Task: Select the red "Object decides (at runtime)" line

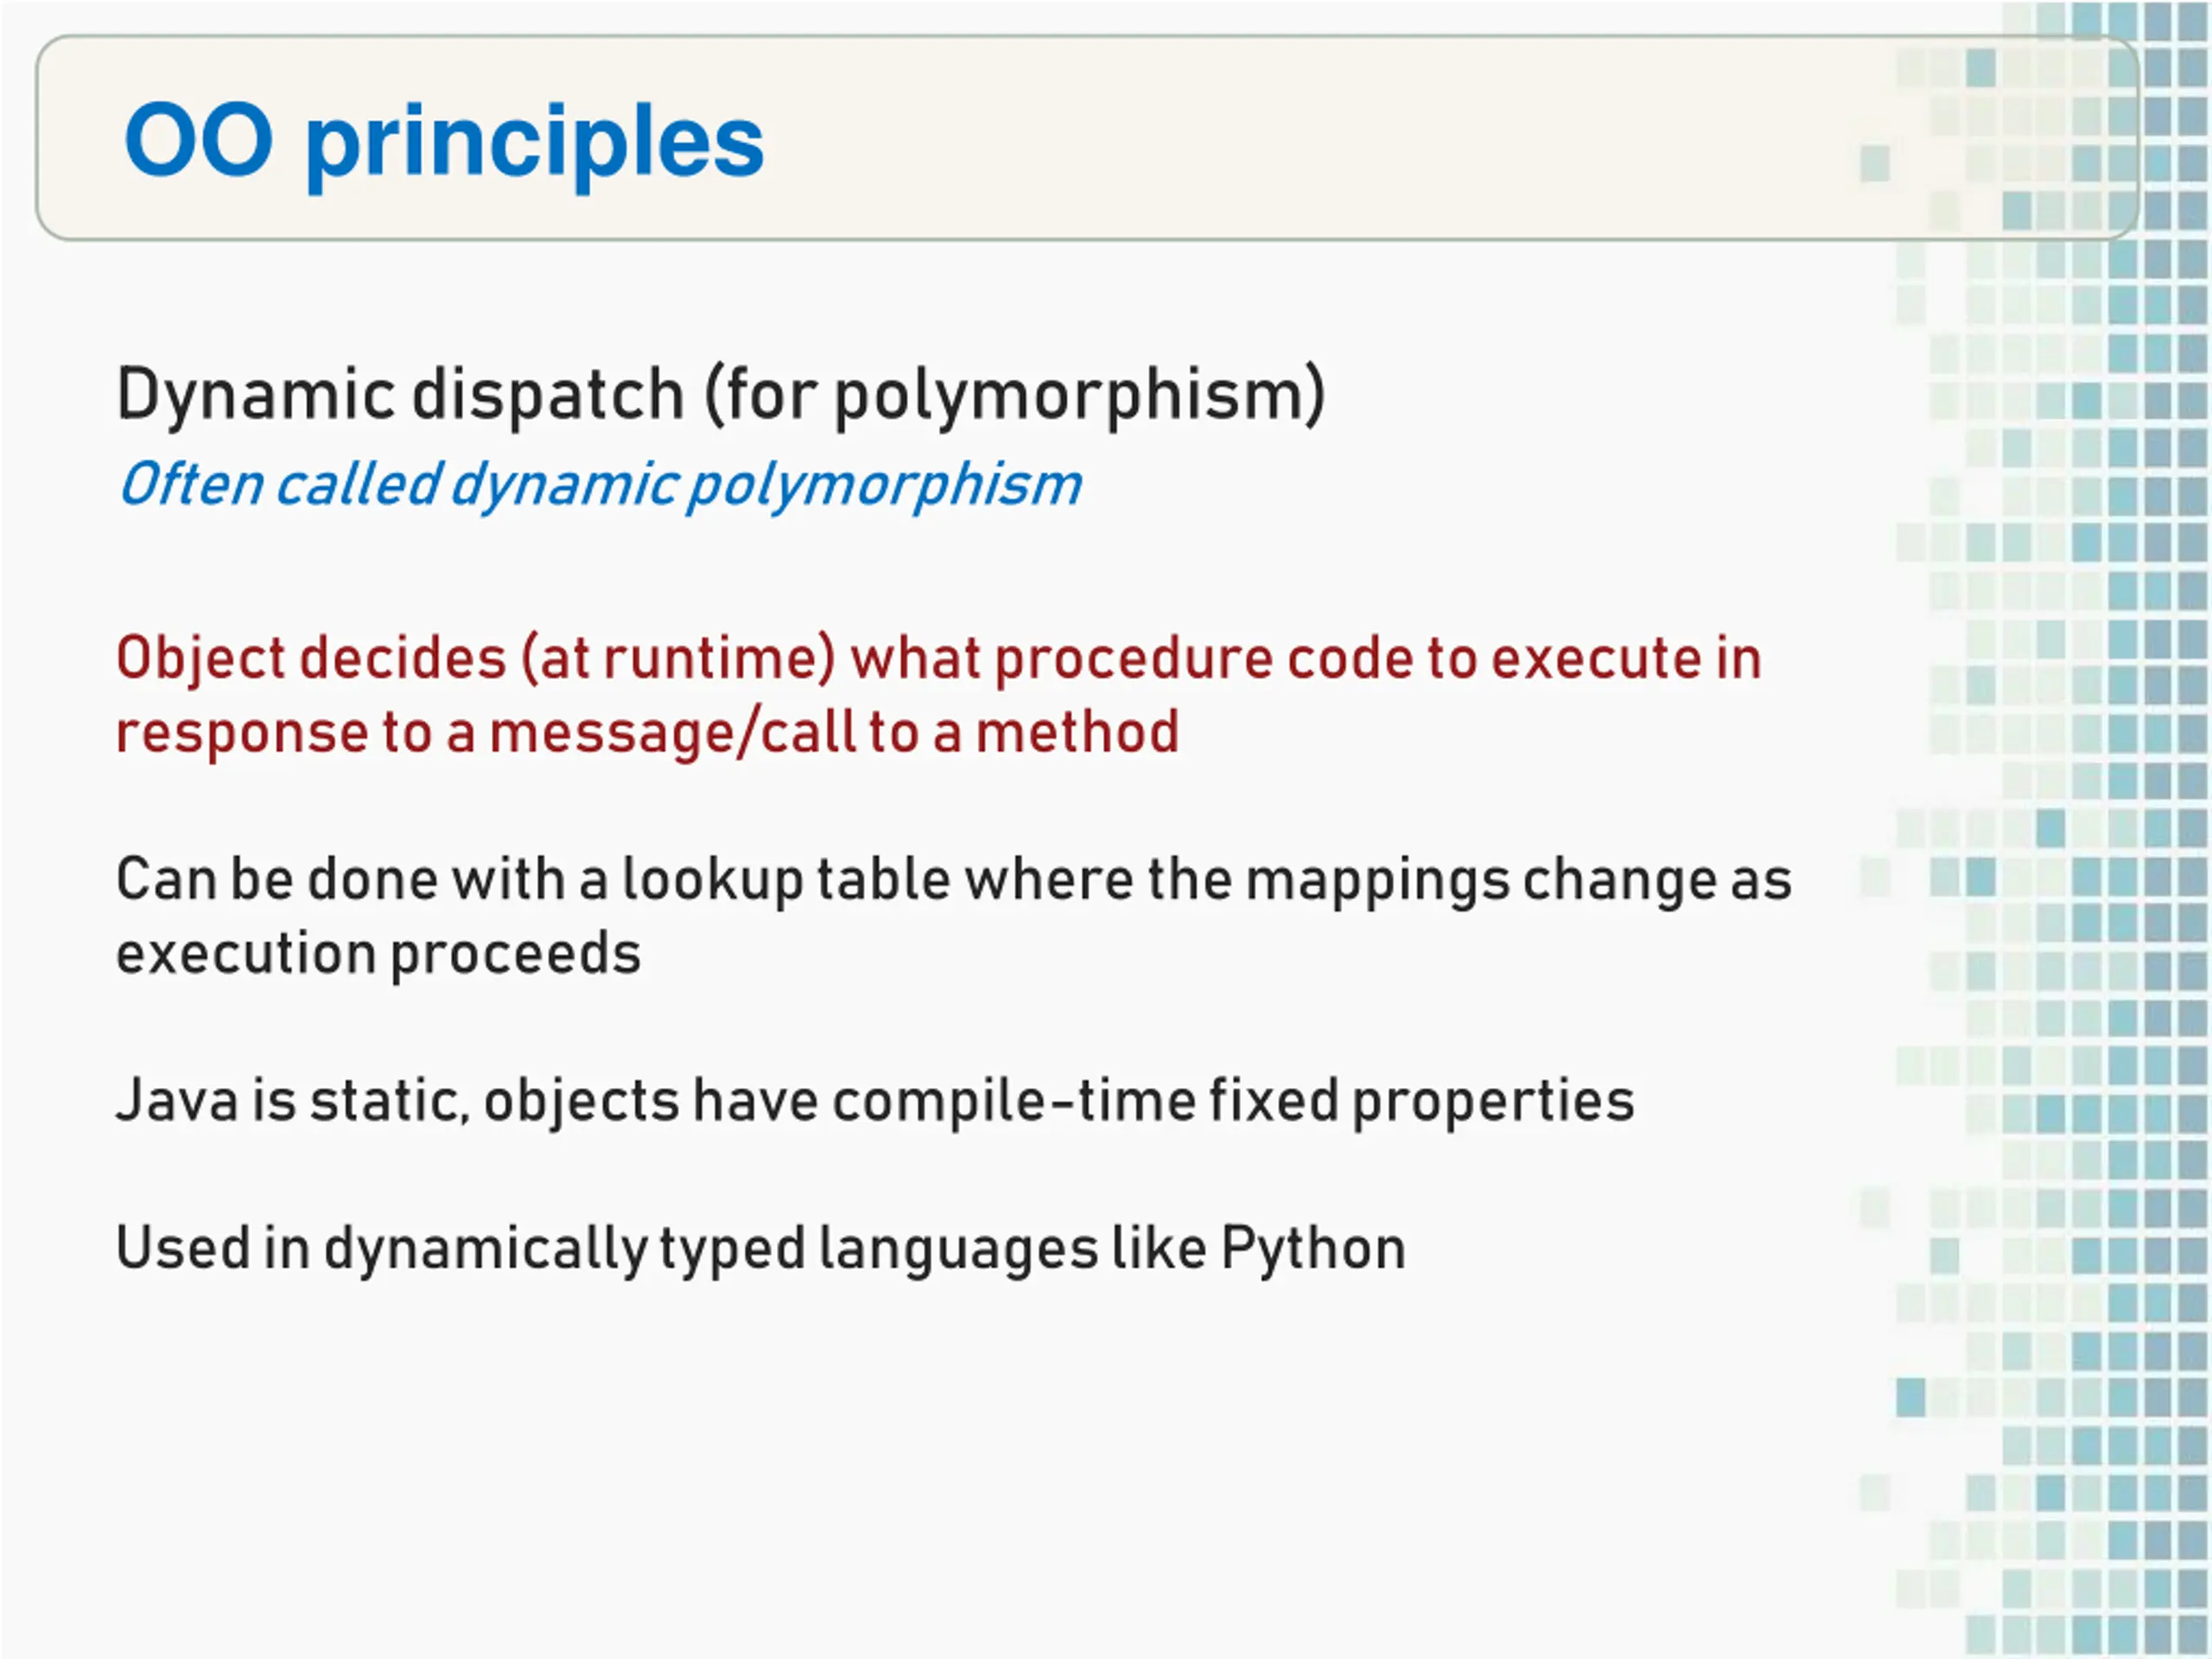Action: pos(939,660)
